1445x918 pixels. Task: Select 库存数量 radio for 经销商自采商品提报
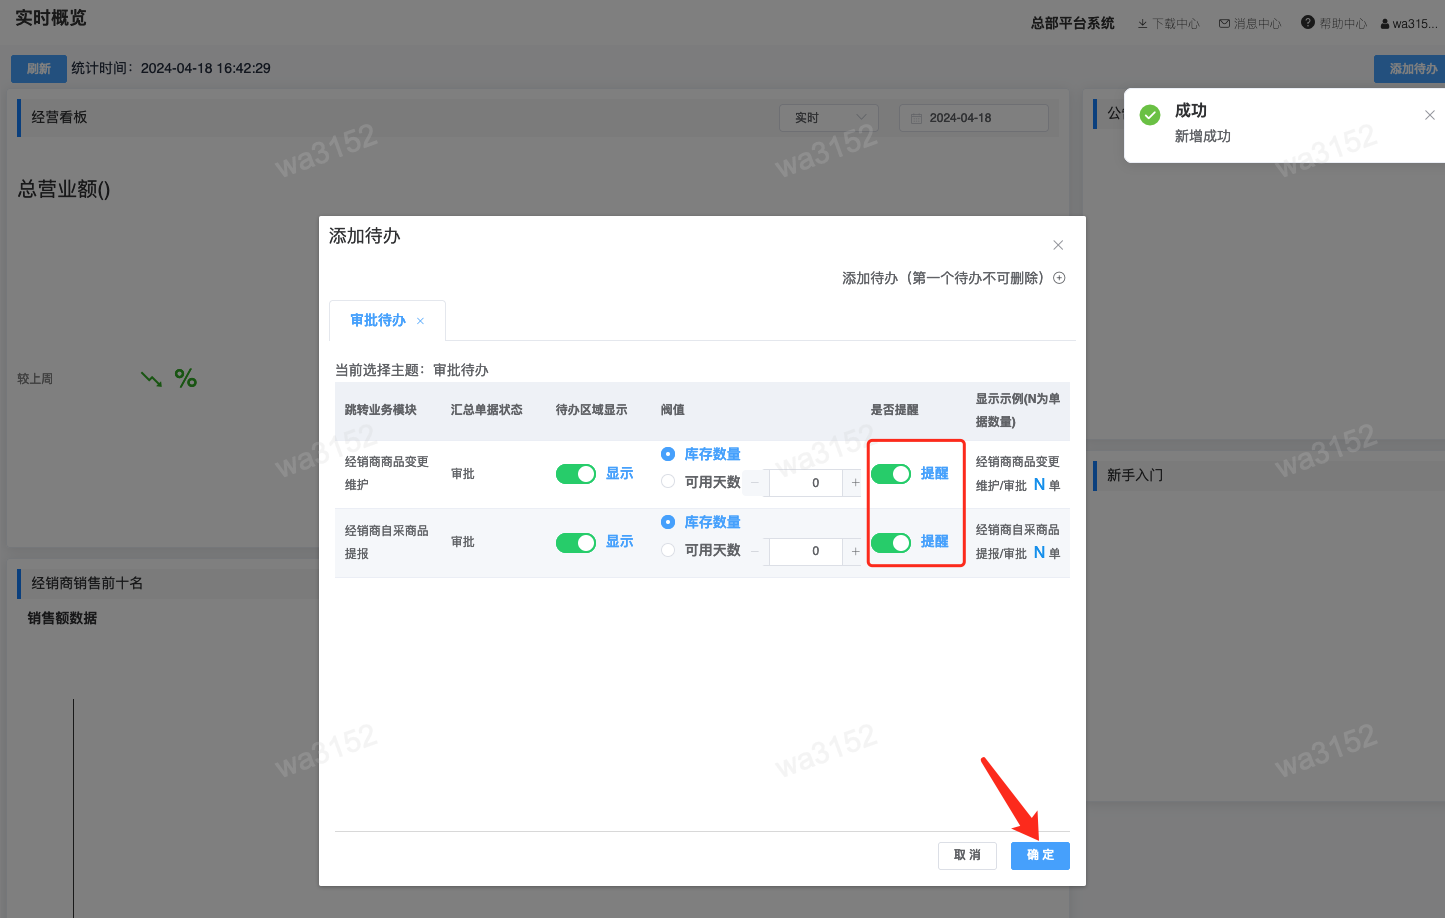(668, 522)
